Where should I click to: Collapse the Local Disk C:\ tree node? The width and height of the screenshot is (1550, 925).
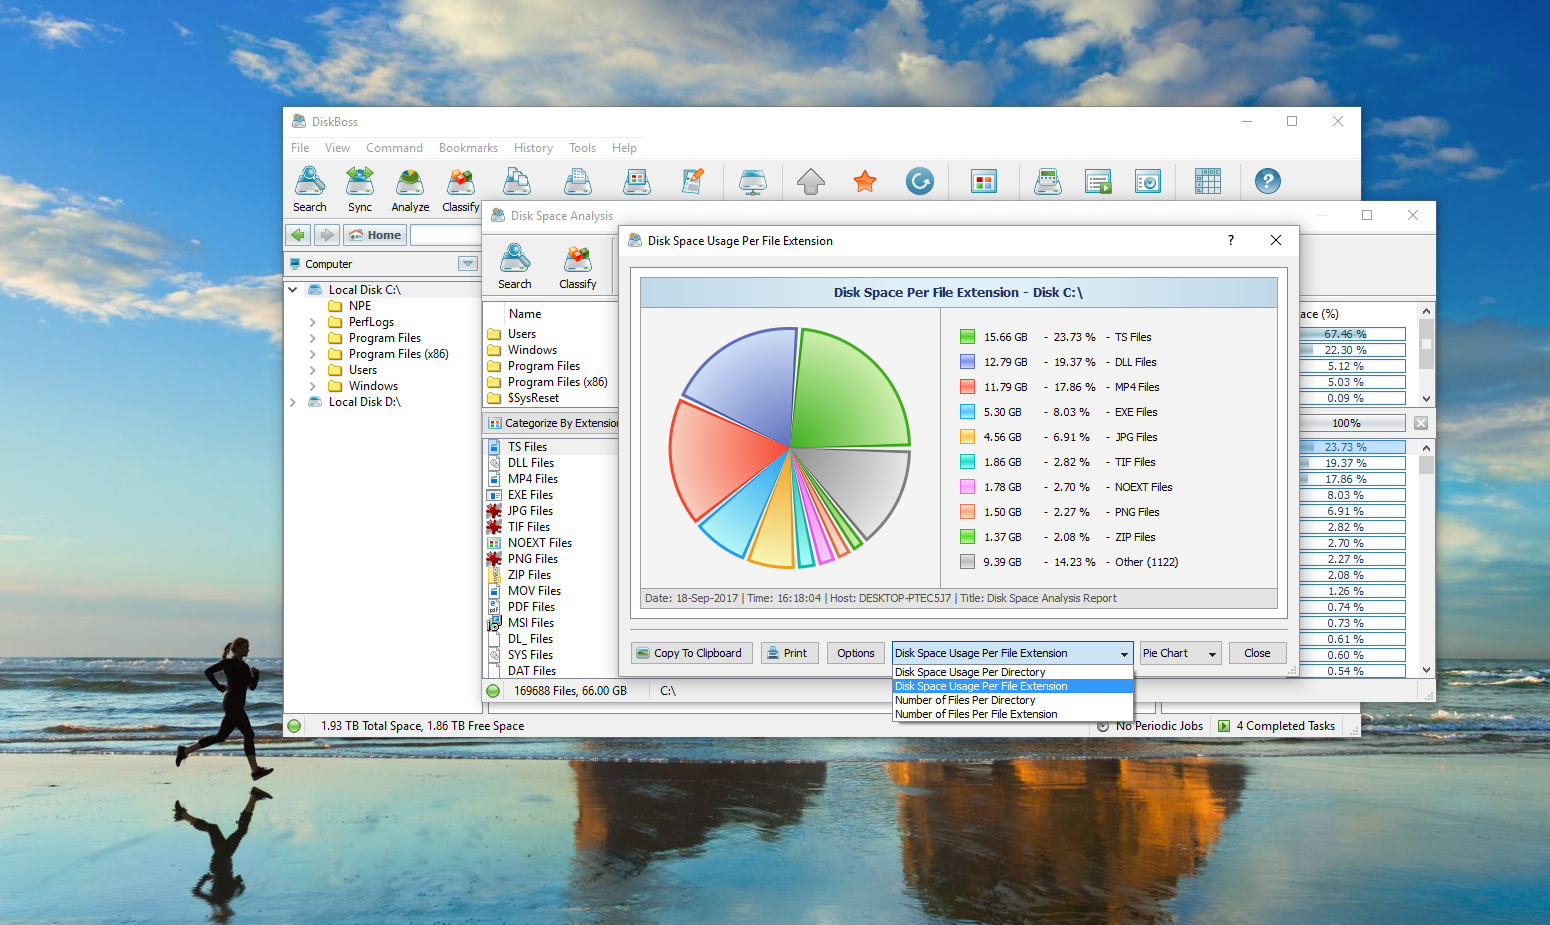293,290
